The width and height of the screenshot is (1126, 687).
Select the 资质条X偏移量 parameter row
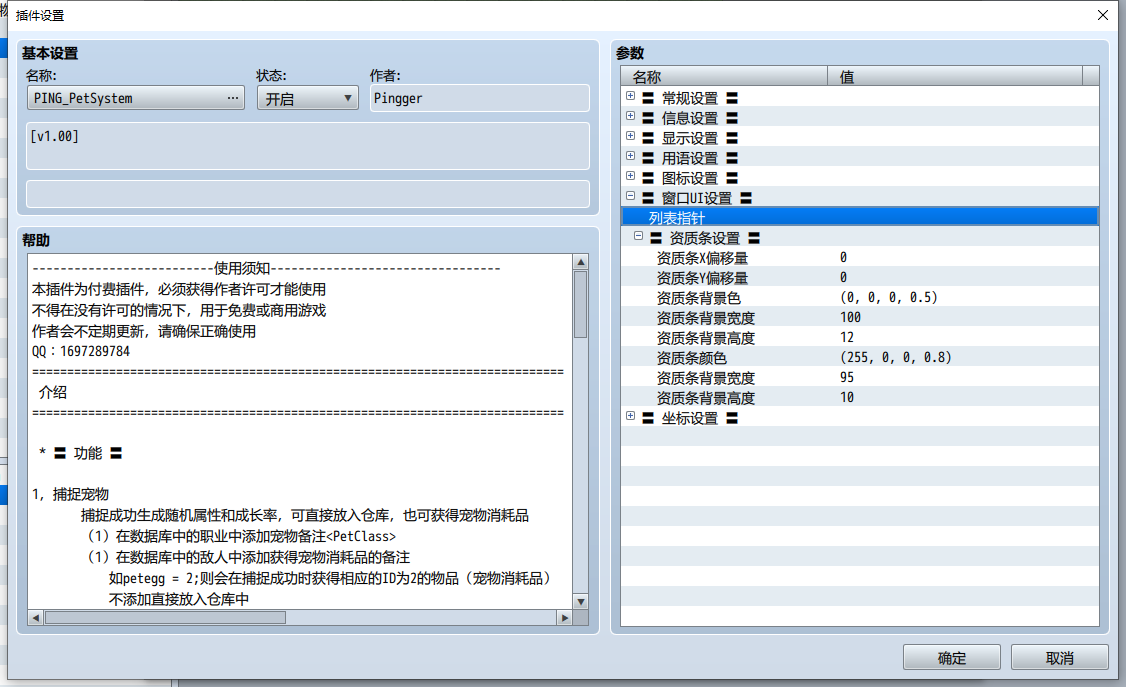(x=860, y=257)
